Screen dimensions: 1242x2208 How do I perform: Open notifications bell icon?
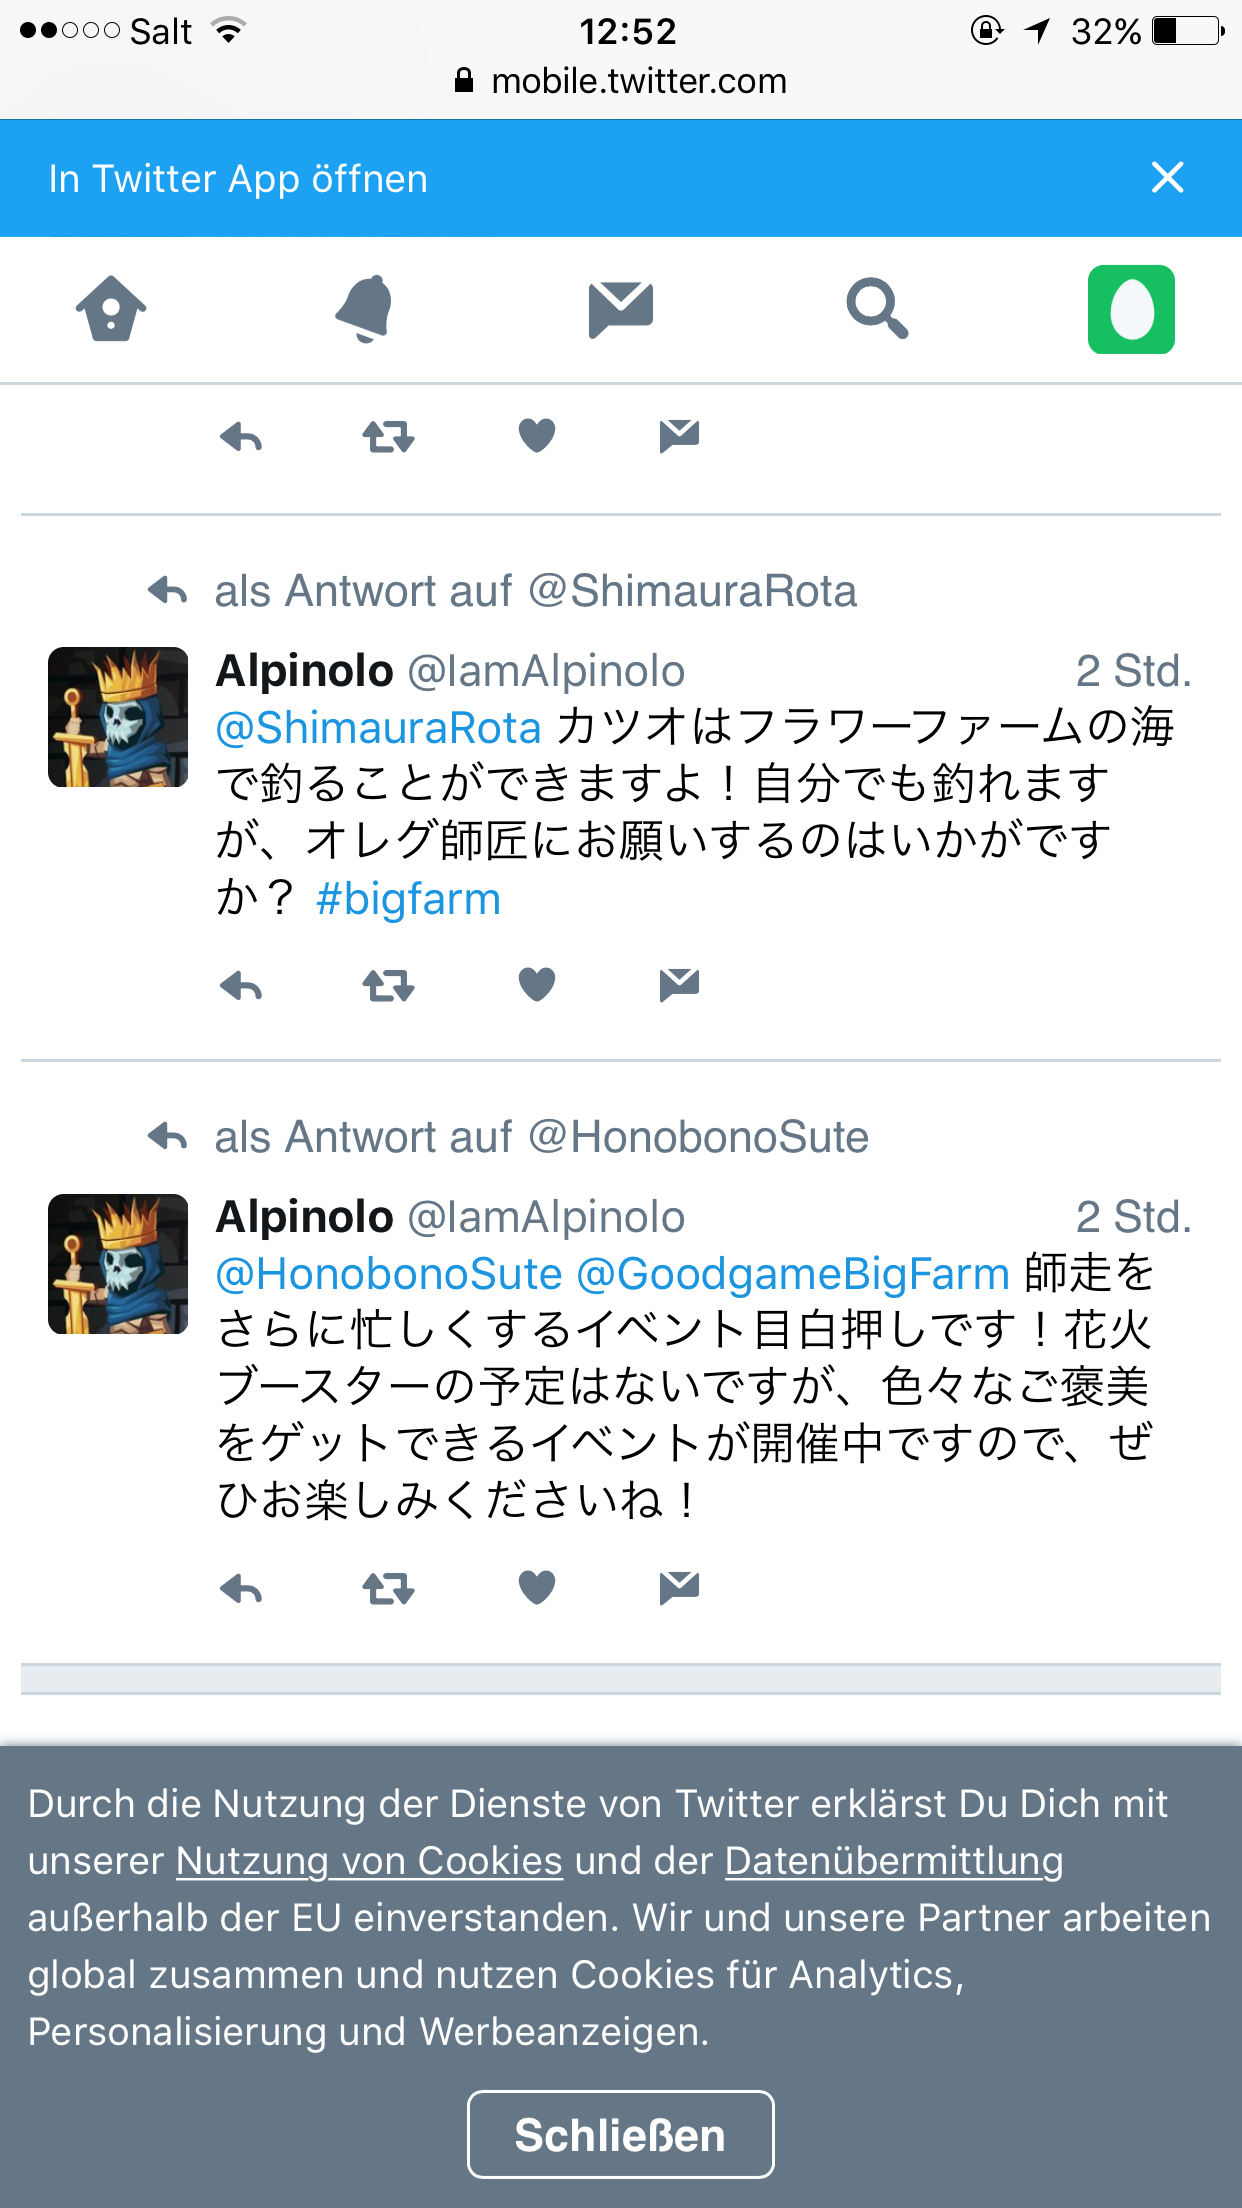click(364, 309)
